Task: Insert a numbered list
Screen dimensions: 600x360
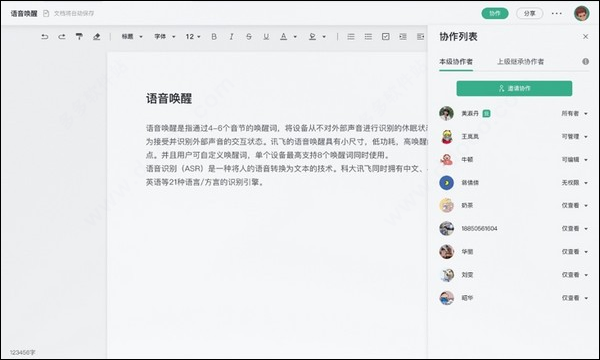Action: 351,37
